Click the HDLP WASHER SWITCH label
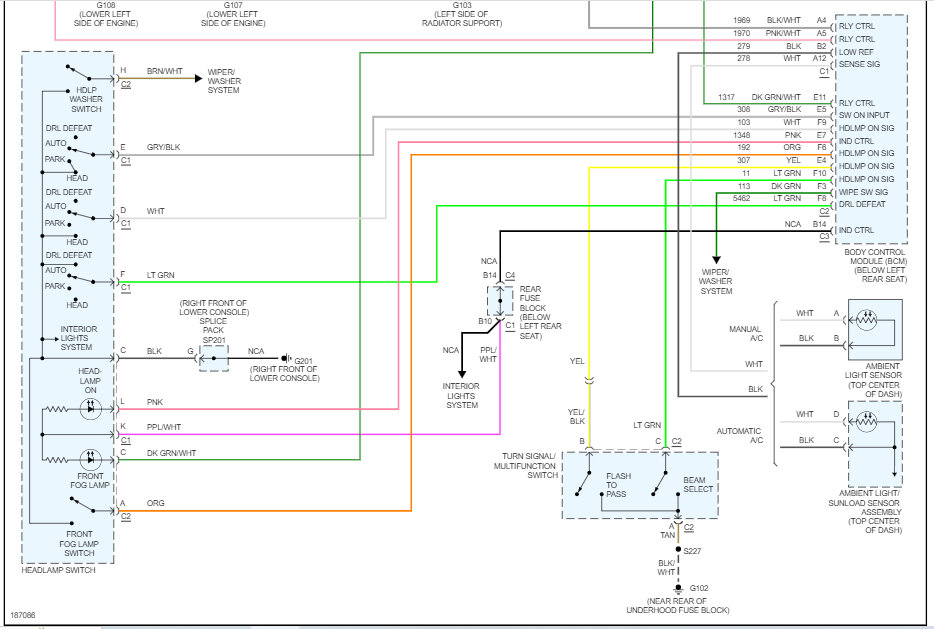 [x=86, y=99]
